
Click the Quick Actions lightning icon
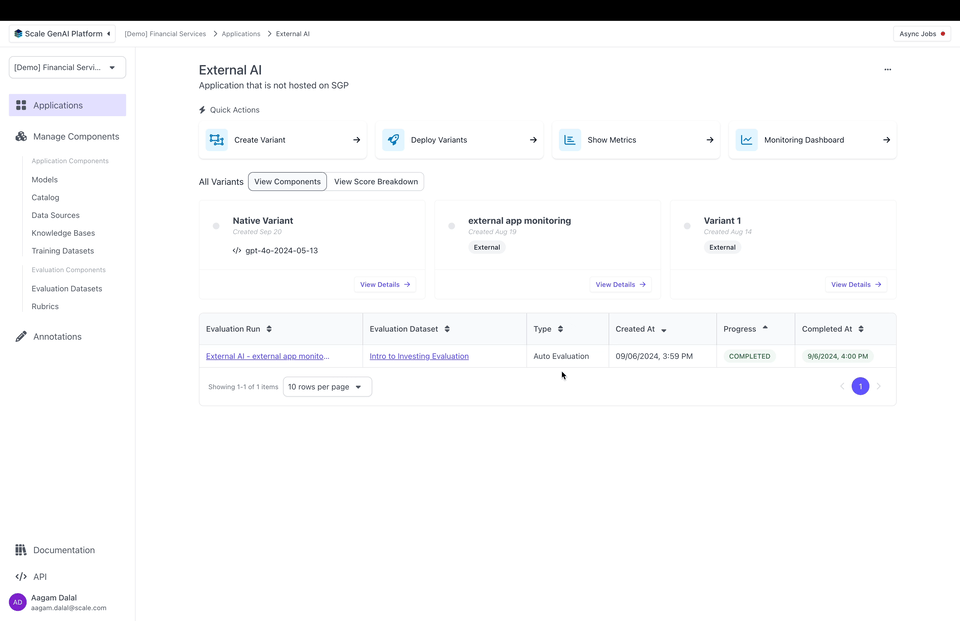pyautogui.click(x=202, y=110)
